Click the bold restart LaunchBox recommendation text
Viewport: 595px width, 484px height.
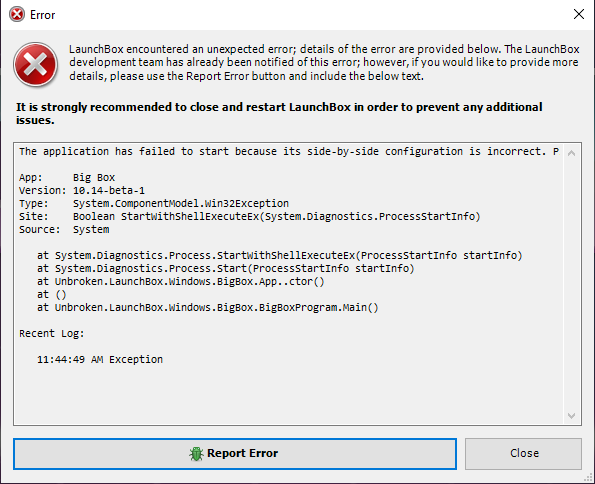pos(279,114)
